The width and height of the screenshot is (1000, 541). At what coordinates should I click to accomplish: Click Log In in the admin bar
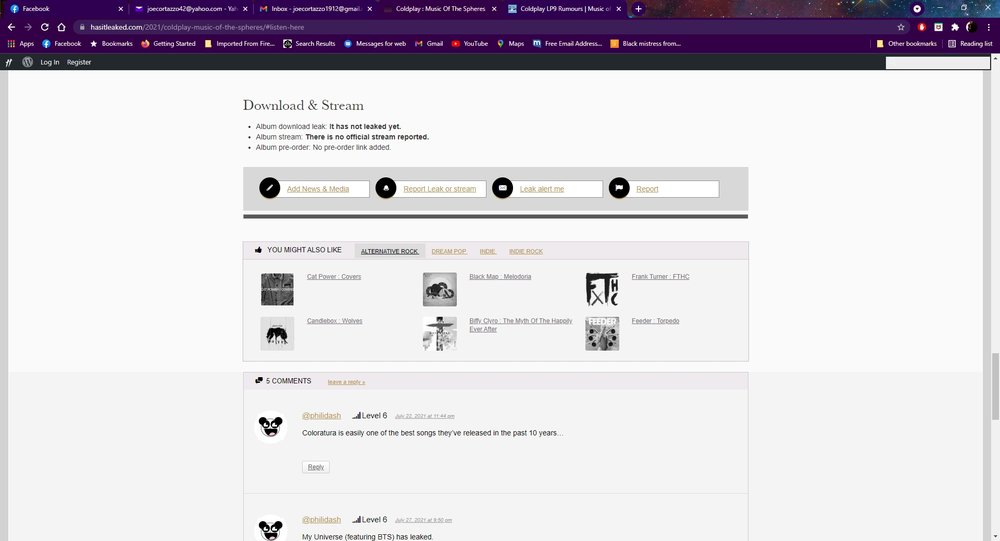pos(50,62)
